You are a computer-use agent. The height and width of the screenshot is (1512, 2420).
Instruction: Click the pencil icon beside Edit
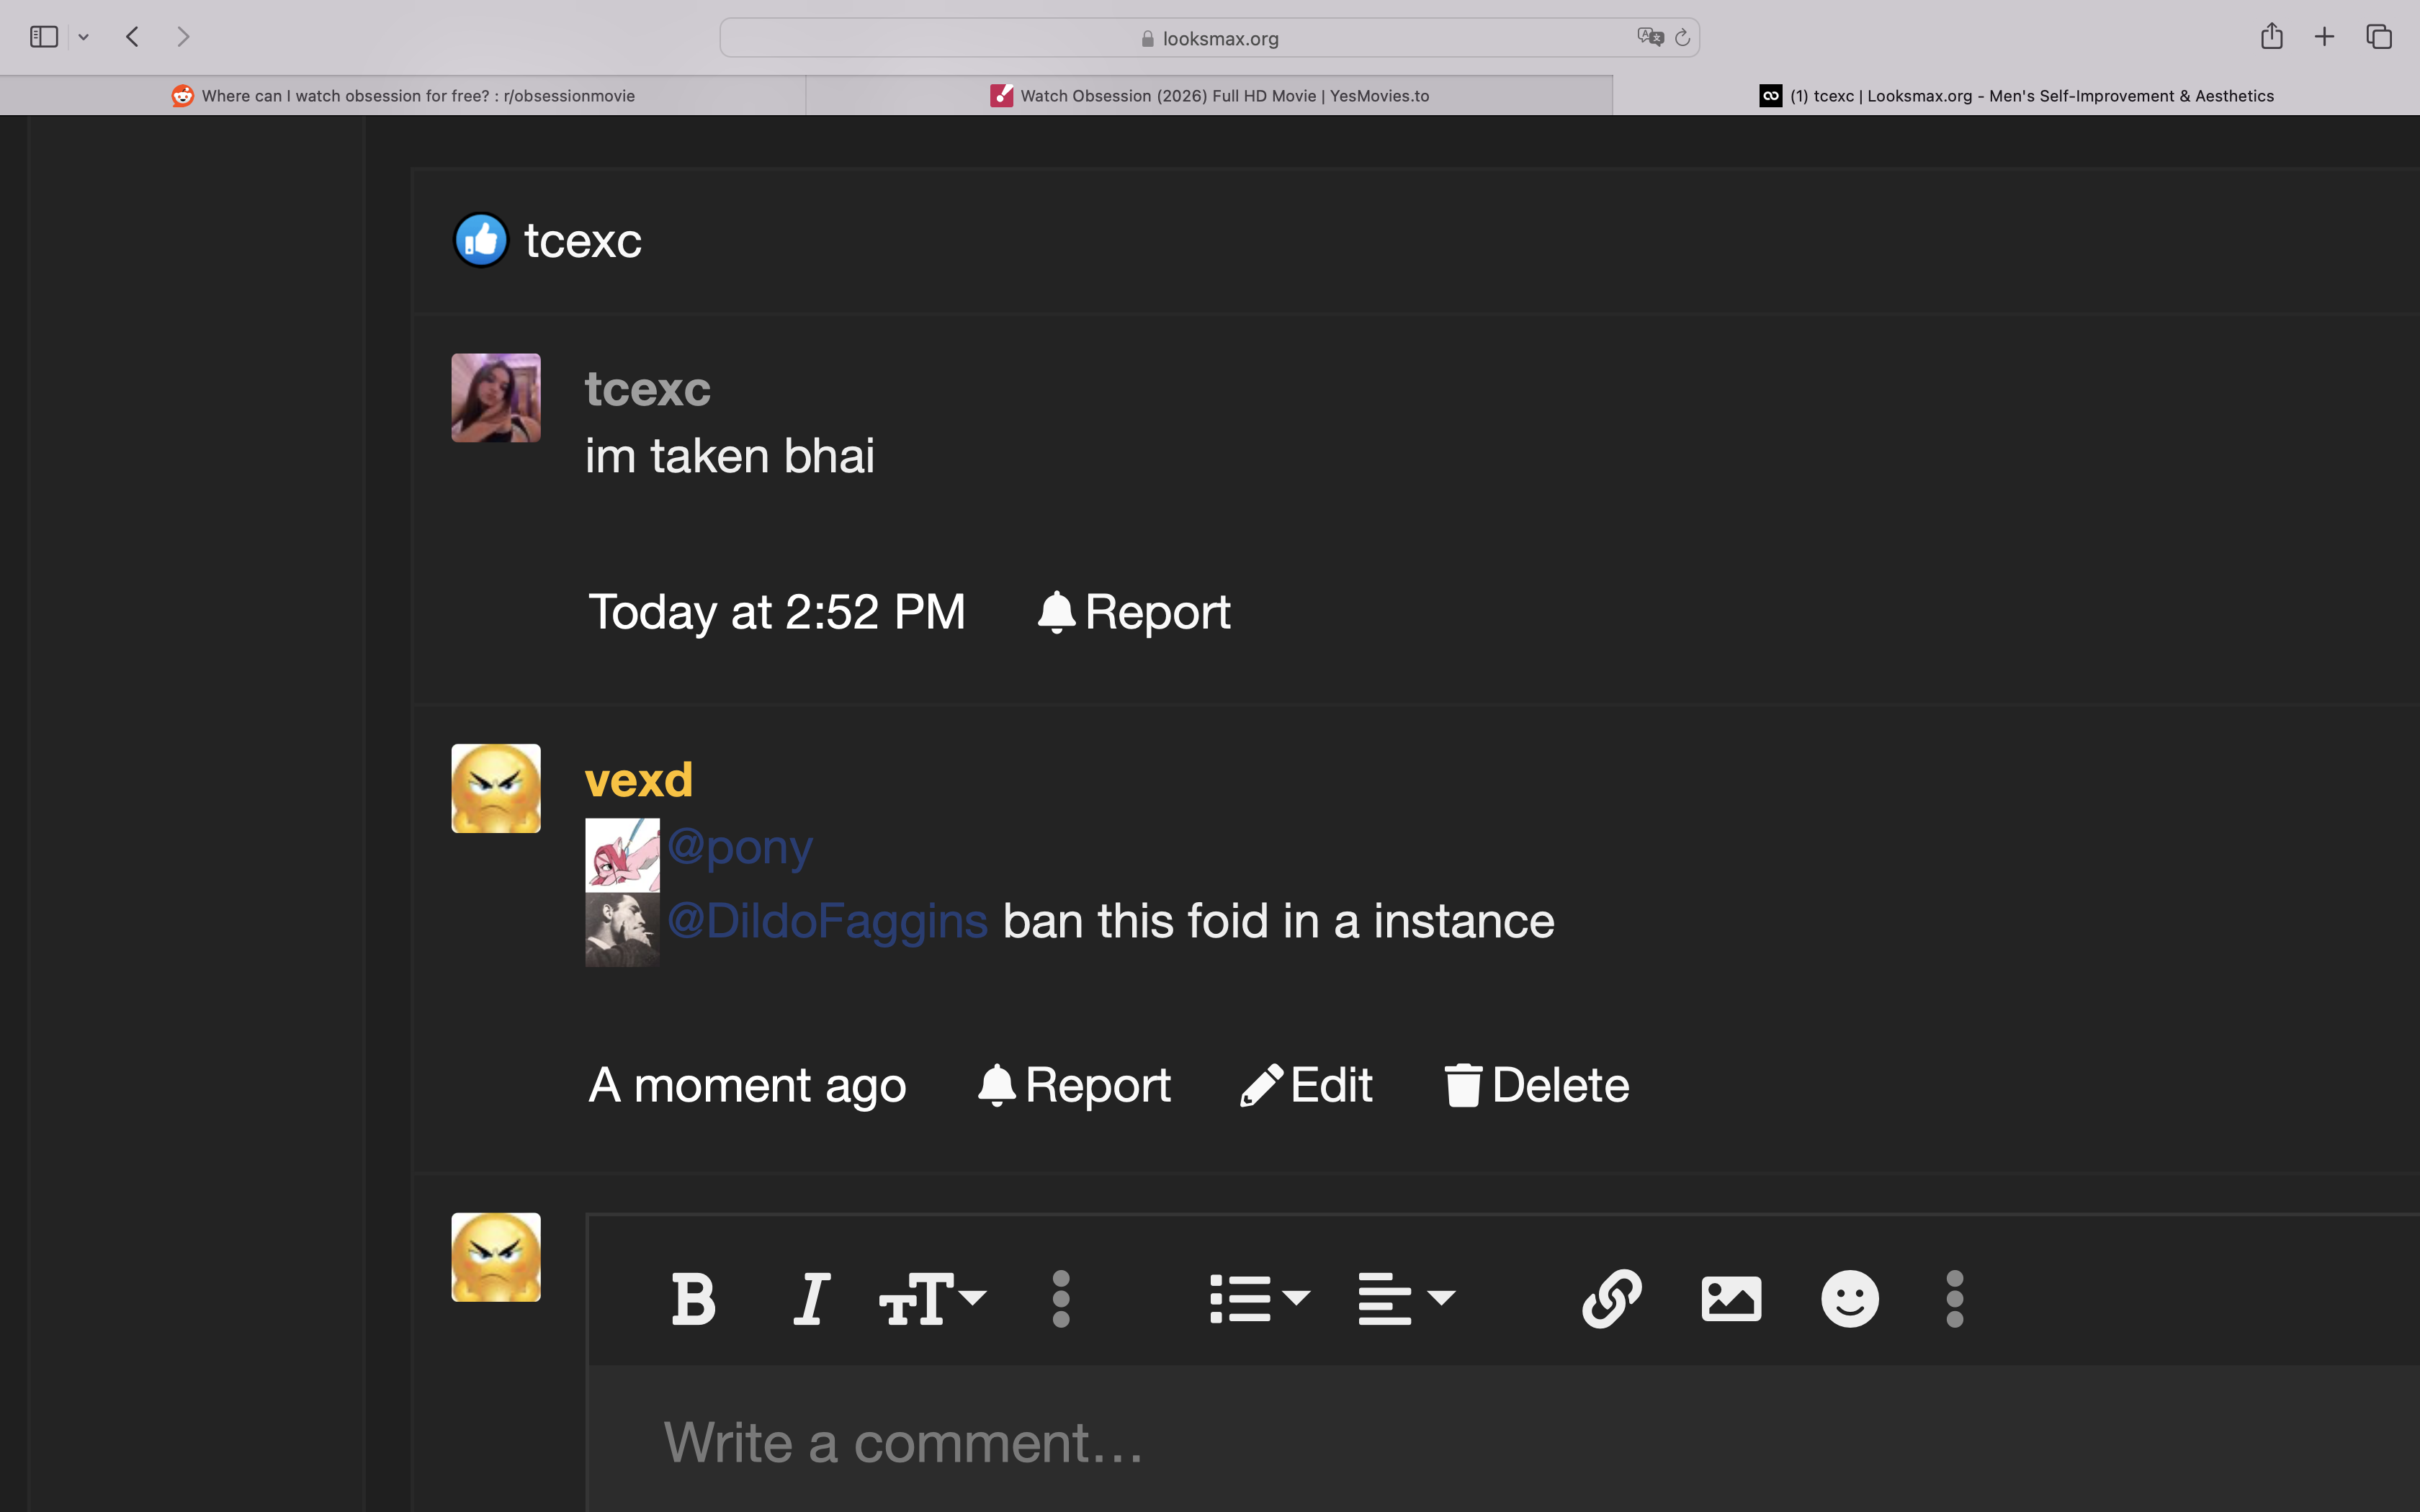pos(1261,1085)
